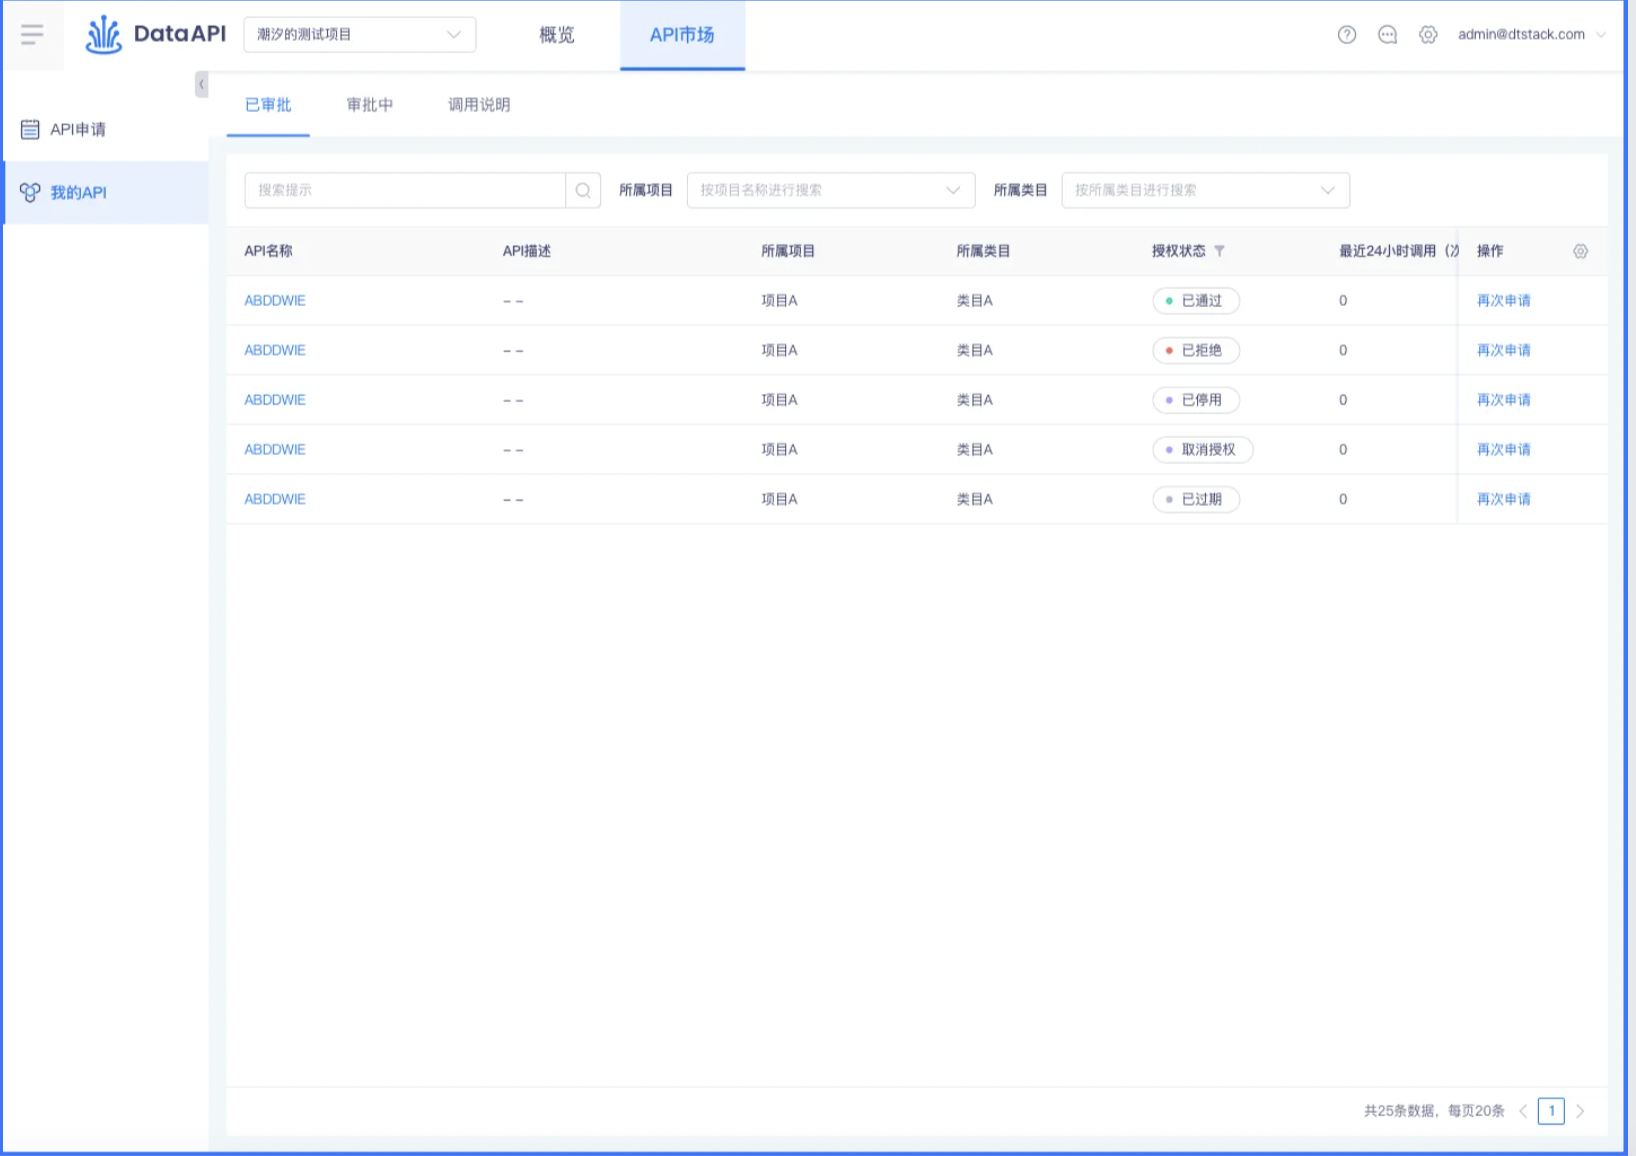Open ABDDWIE in the 已过期 row

275,499
